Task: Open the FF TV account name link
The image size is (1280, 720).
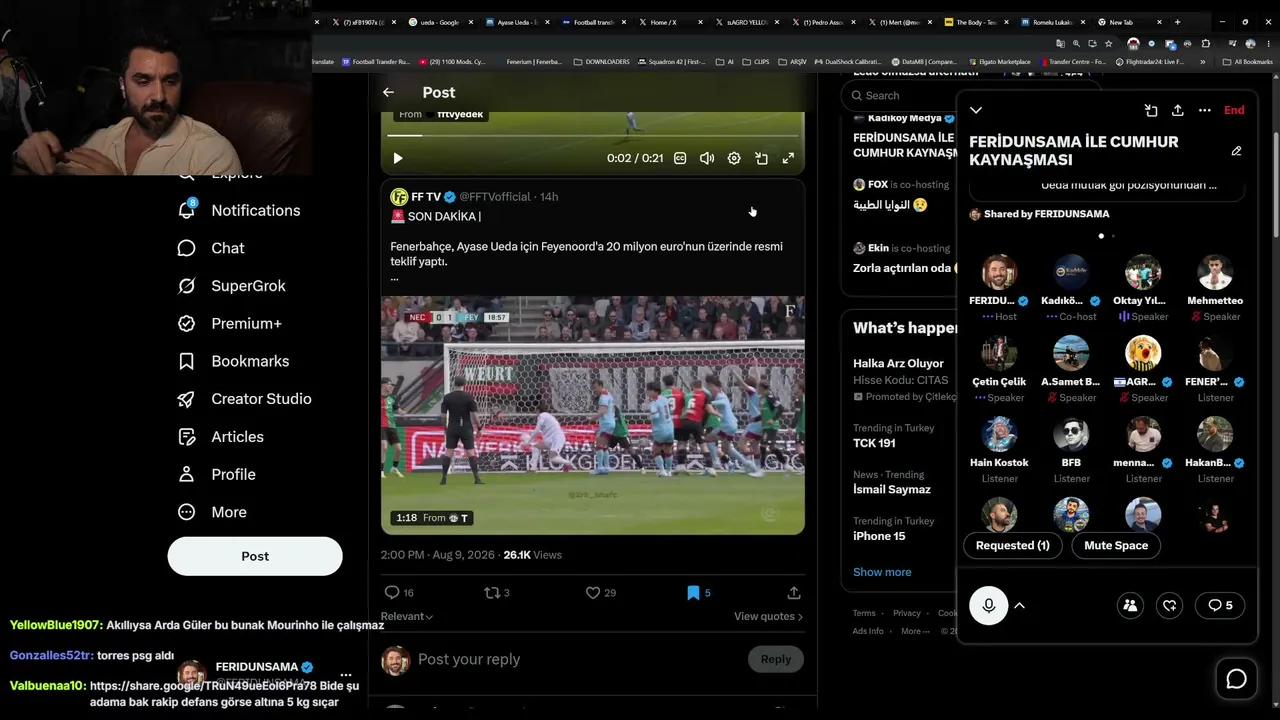Action: [426, 197]
